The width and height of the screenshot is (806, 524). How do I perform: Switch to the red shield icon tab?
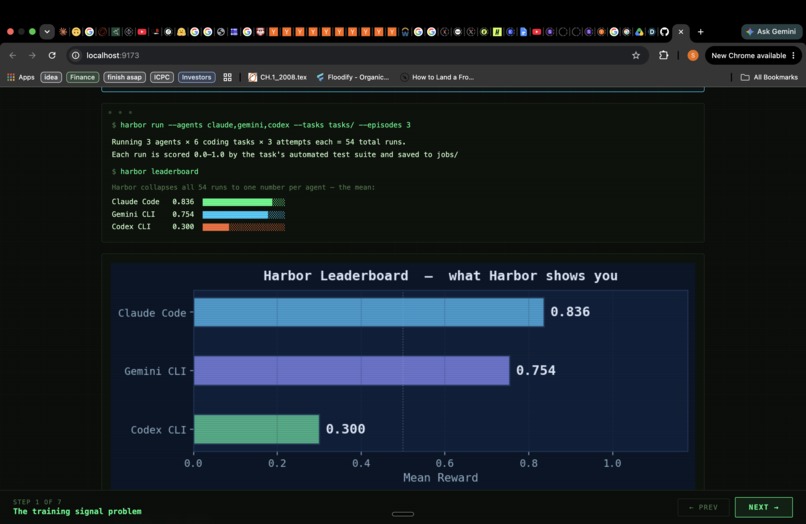(x=260, y=32)
